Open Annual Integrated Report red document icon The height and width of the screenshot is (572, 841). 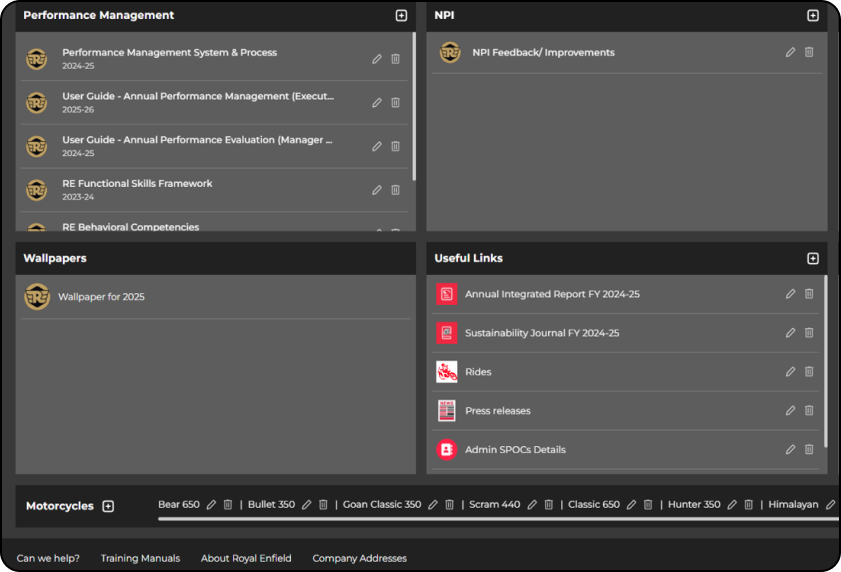447,294
